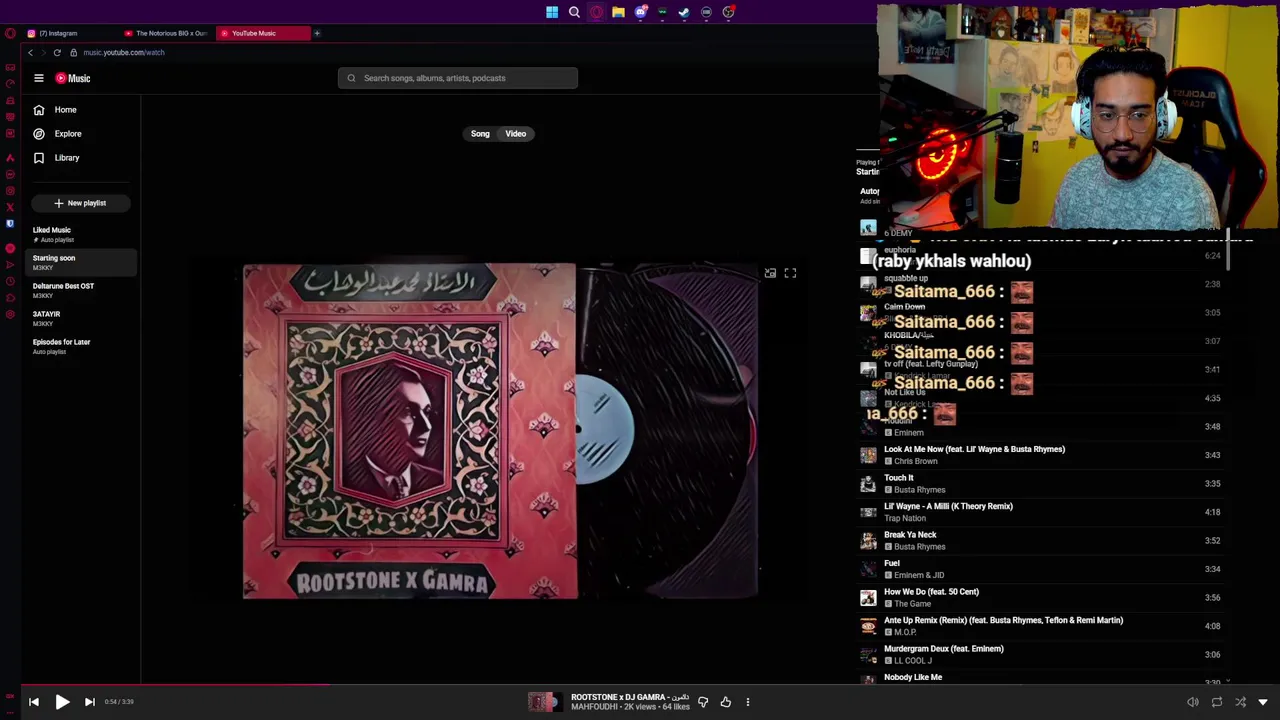Skip to the next track
The width and height of the screenshot is (1280, 720).
click(x=89, y=702)
